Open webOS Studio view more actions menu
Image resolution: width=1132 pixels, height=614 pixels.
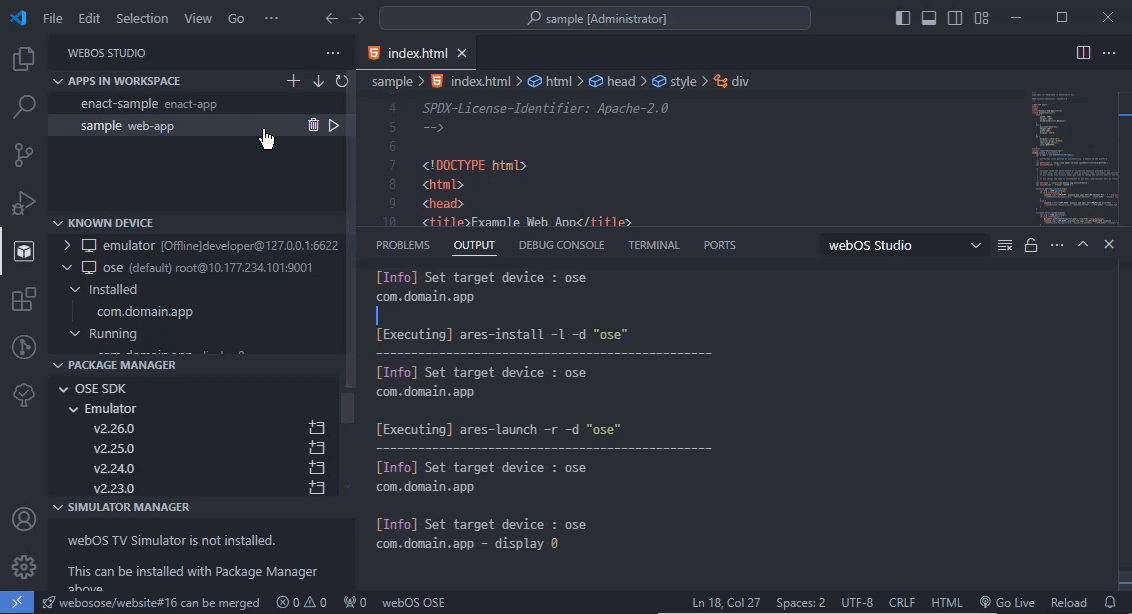point(333,53)
